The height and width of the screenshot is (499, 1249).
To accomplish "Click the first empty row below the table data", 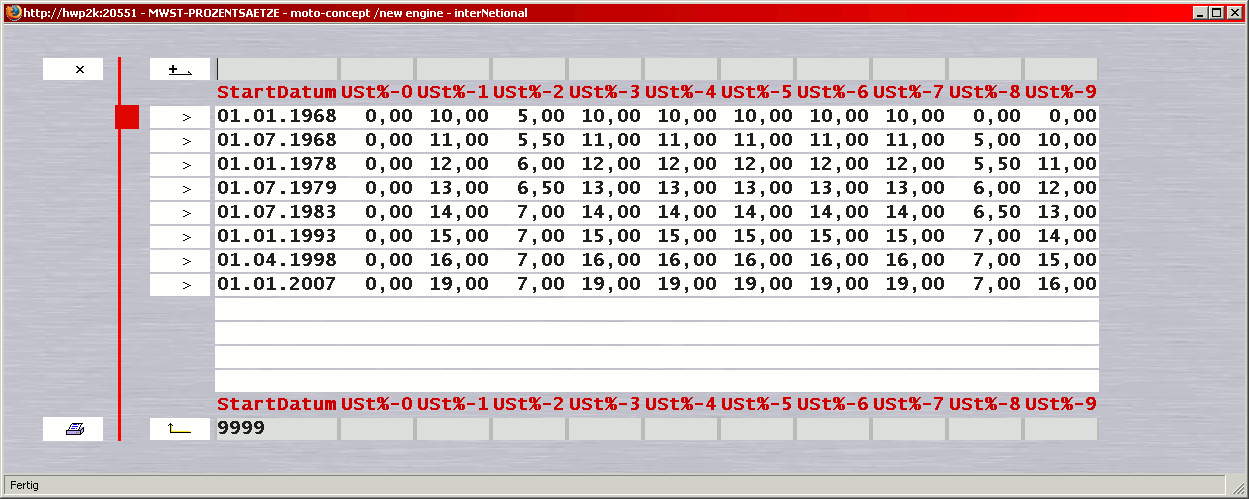I will click(x=656, y=309).
